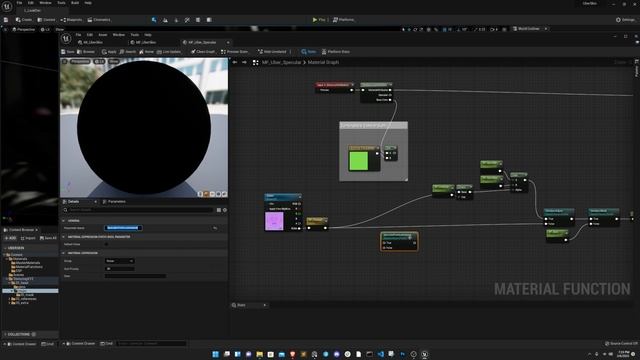The image size is (640, 360).
Task: Click the Sort Priority value field
Action: pyautogui.click(x=120, y=269)
